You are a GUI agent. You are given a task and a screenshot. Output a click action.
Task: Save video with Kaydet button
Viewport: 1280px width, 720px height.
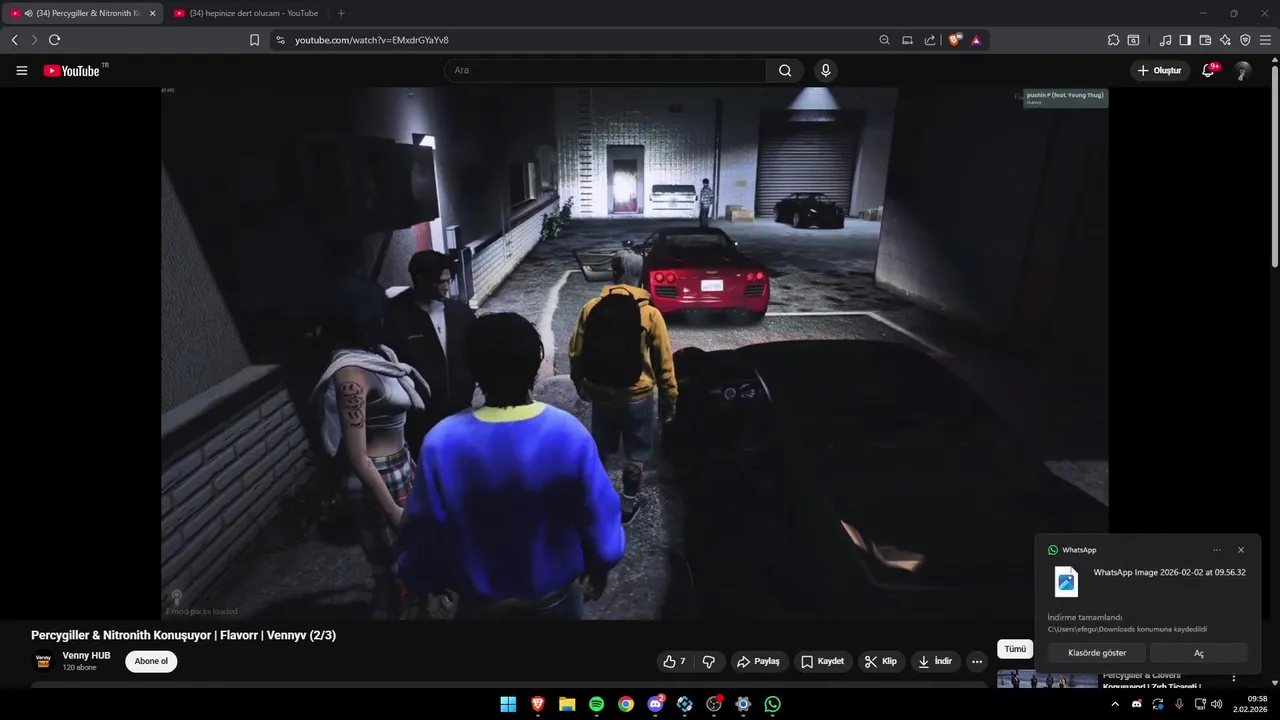click(822, 661)
